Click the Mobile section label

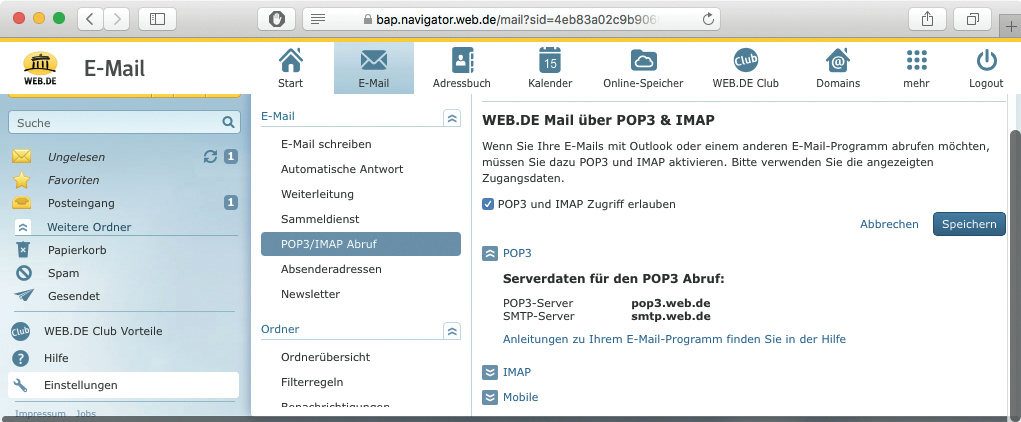[520, 397]
